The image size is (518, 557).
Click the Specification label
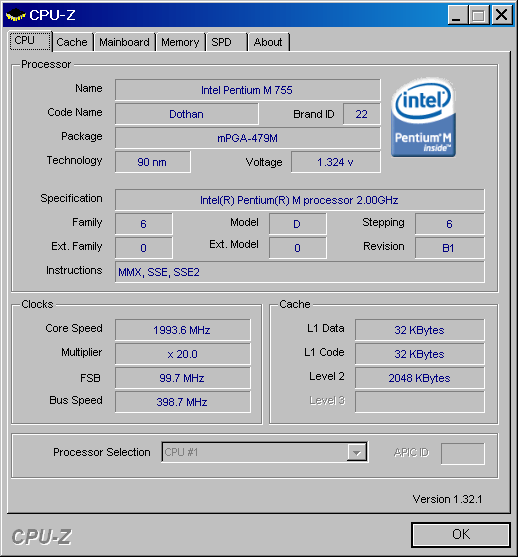click(71, 198)
